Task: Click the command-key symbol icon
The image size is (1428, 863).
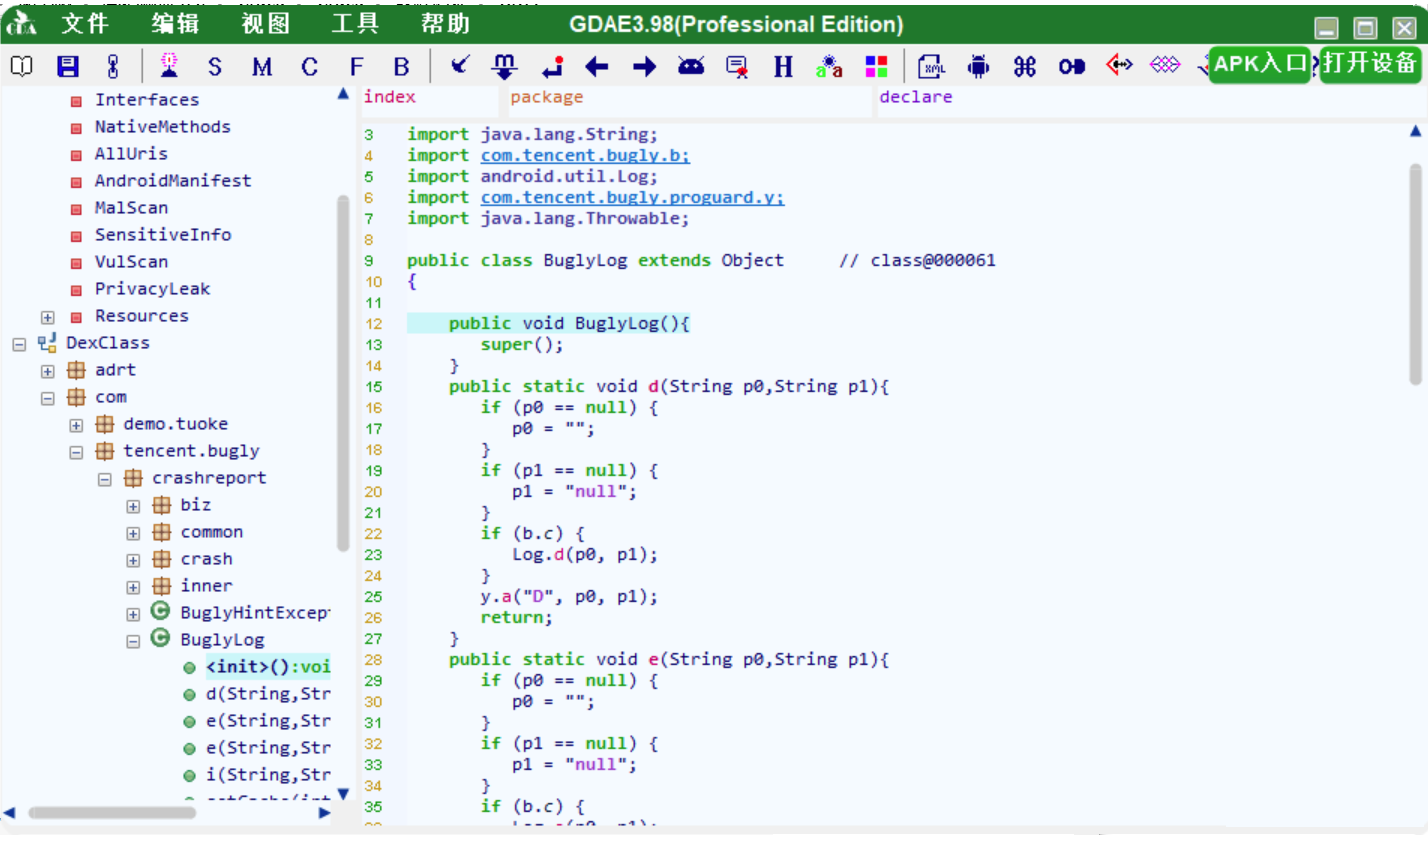Action: pyautogui.click(x=1025, y=67)
